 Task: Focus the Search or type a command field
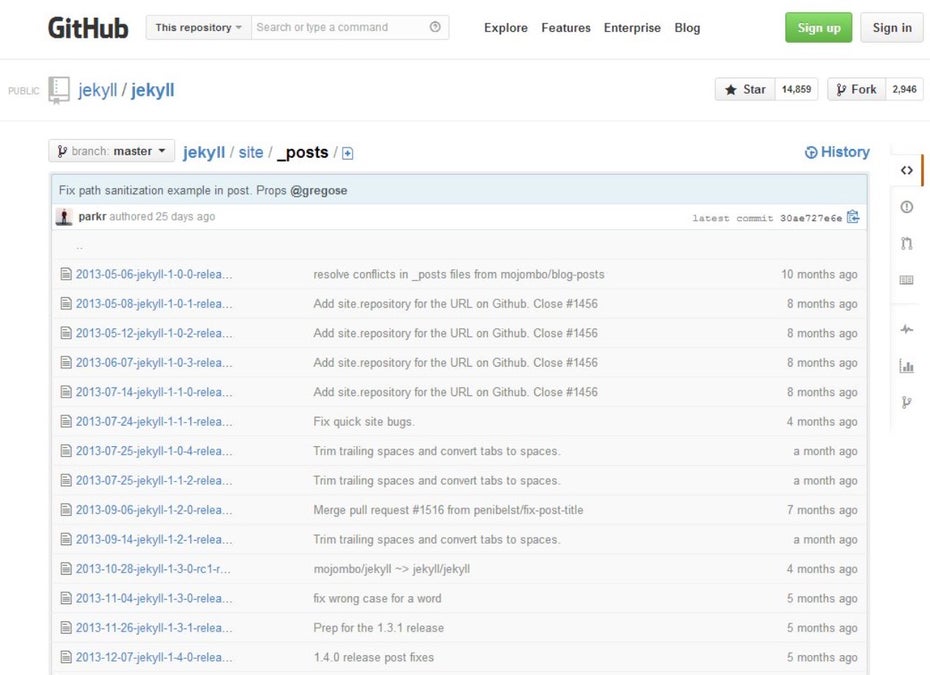pyautogui.click(x=350, y=27)
